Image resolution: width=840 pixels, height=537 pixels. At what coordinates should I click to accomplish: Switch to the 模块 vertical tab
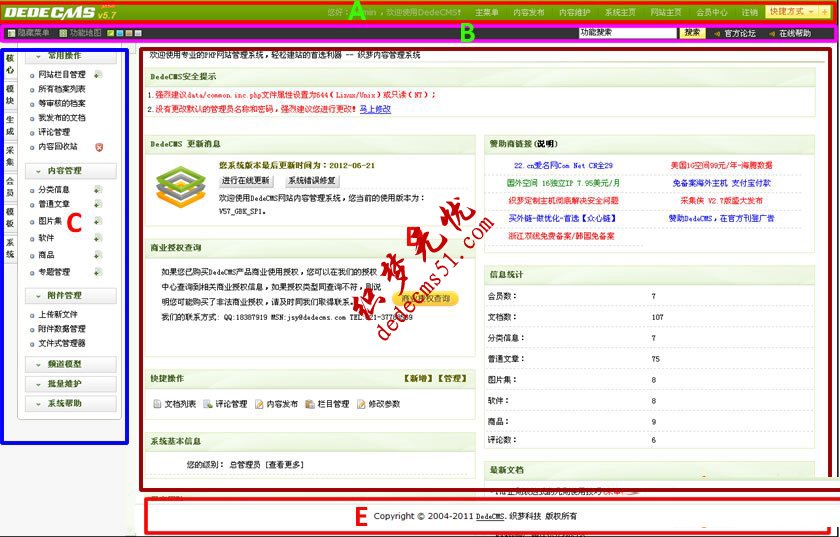coord(10,94)
